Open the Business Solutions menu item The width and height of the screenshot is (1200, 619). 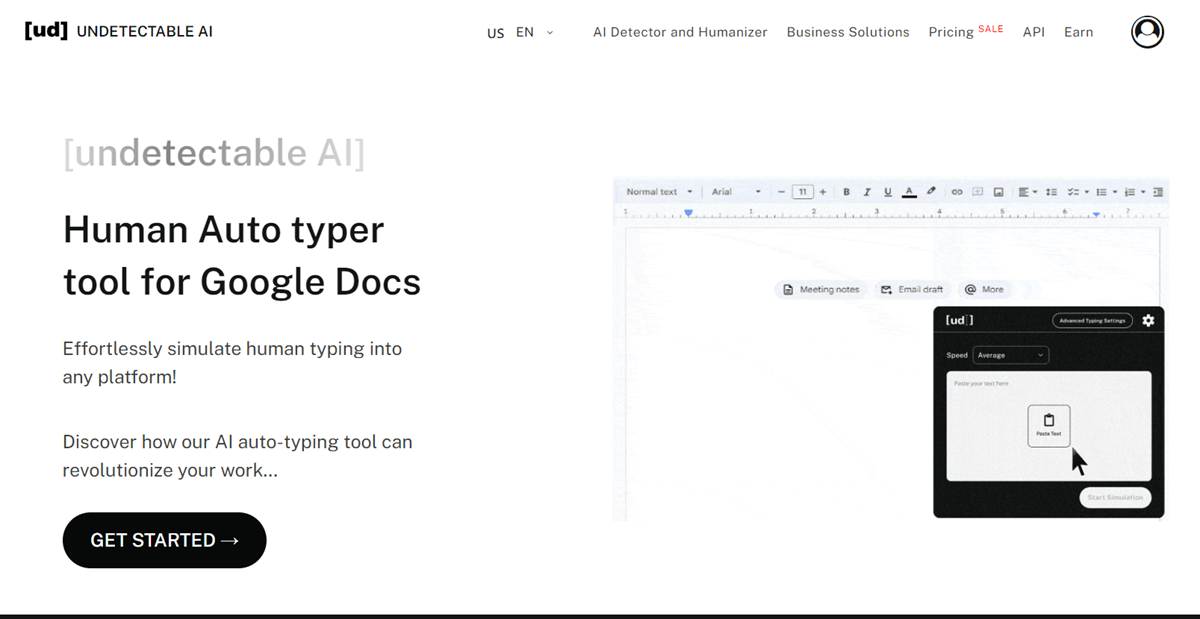(x=848, y=32)
